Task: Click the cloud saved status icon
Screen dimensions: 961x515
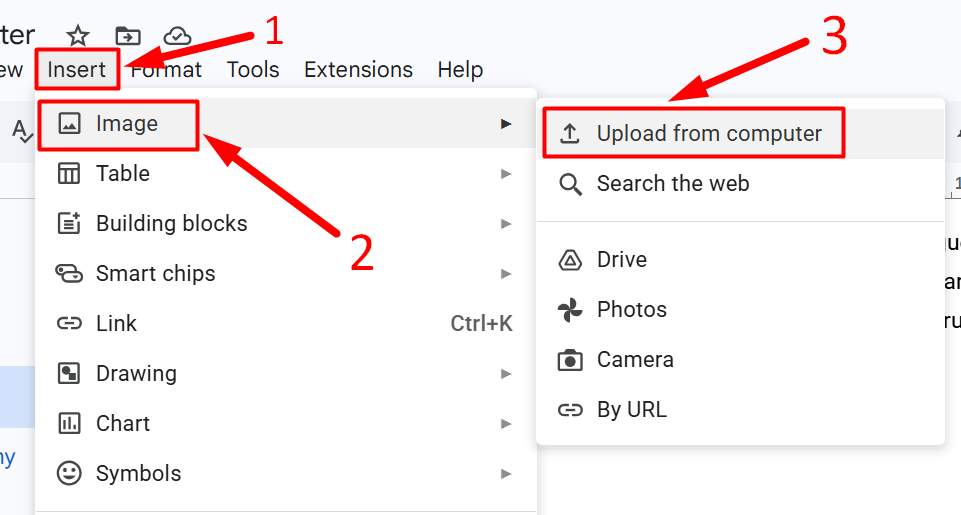Action: [x=177, y=35]
